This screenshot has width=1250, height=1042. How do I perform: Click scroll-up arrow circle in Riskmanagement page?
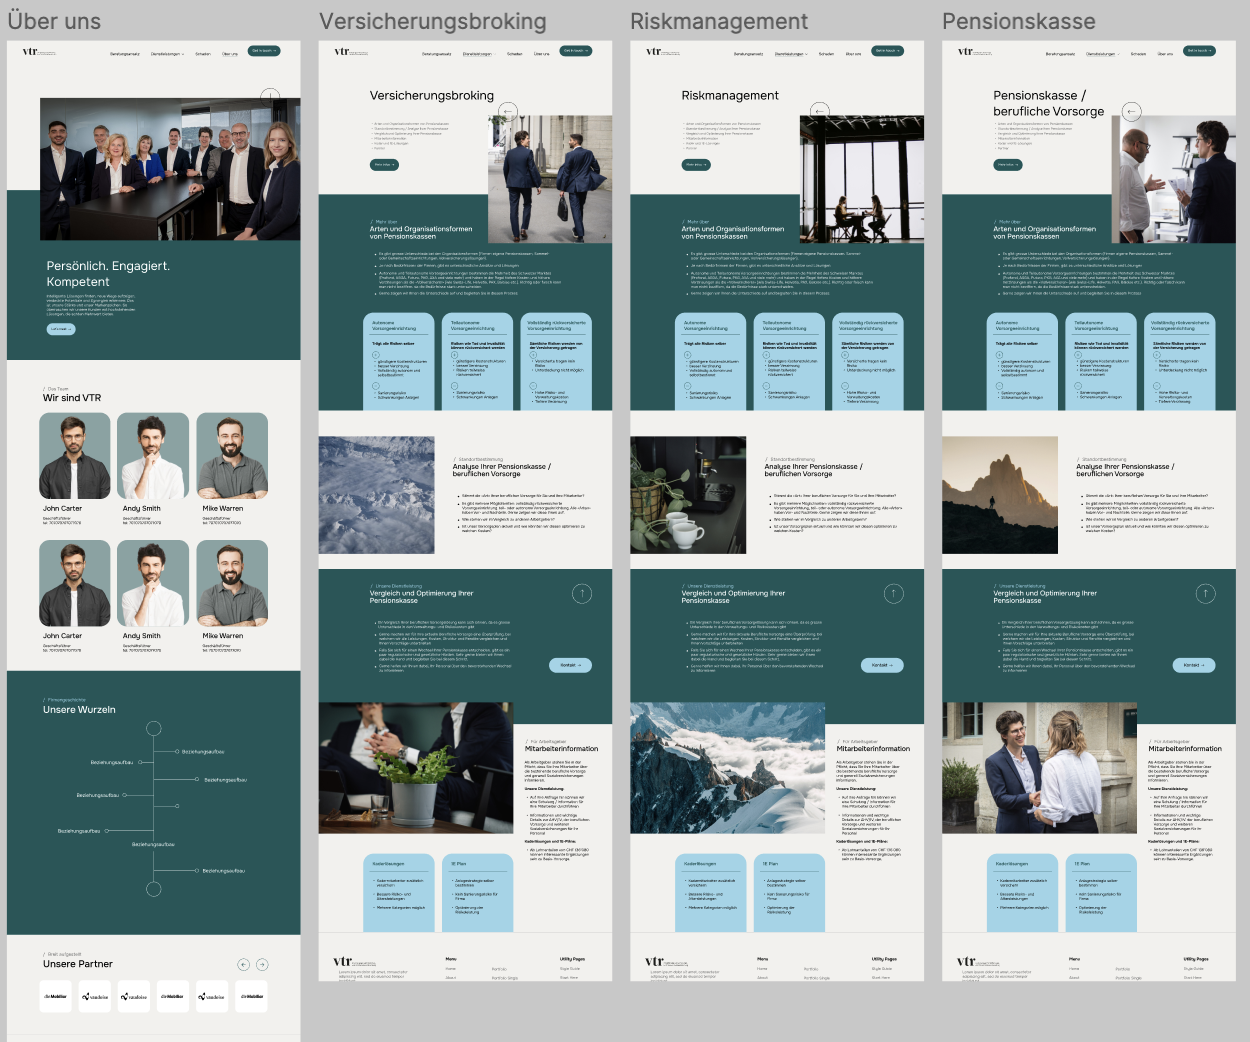pyautogui.click(x=894, y=594)
